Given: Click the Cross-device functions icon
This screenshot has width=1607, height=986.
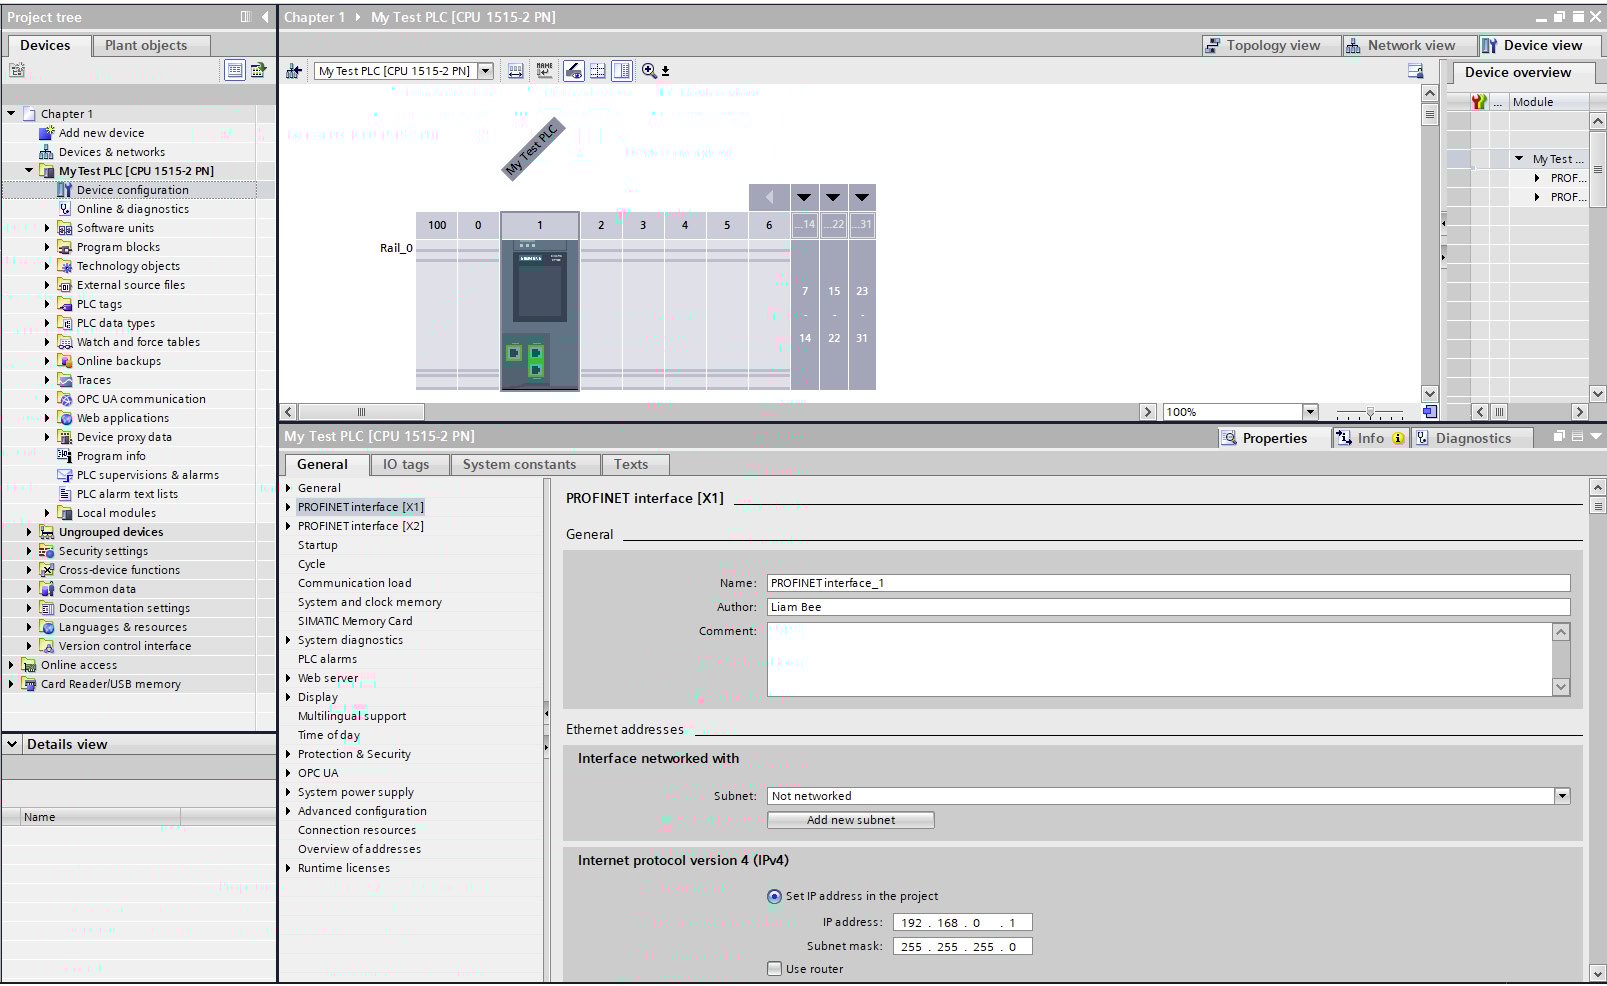Looking at the screenshot, I should coord(46,570).
